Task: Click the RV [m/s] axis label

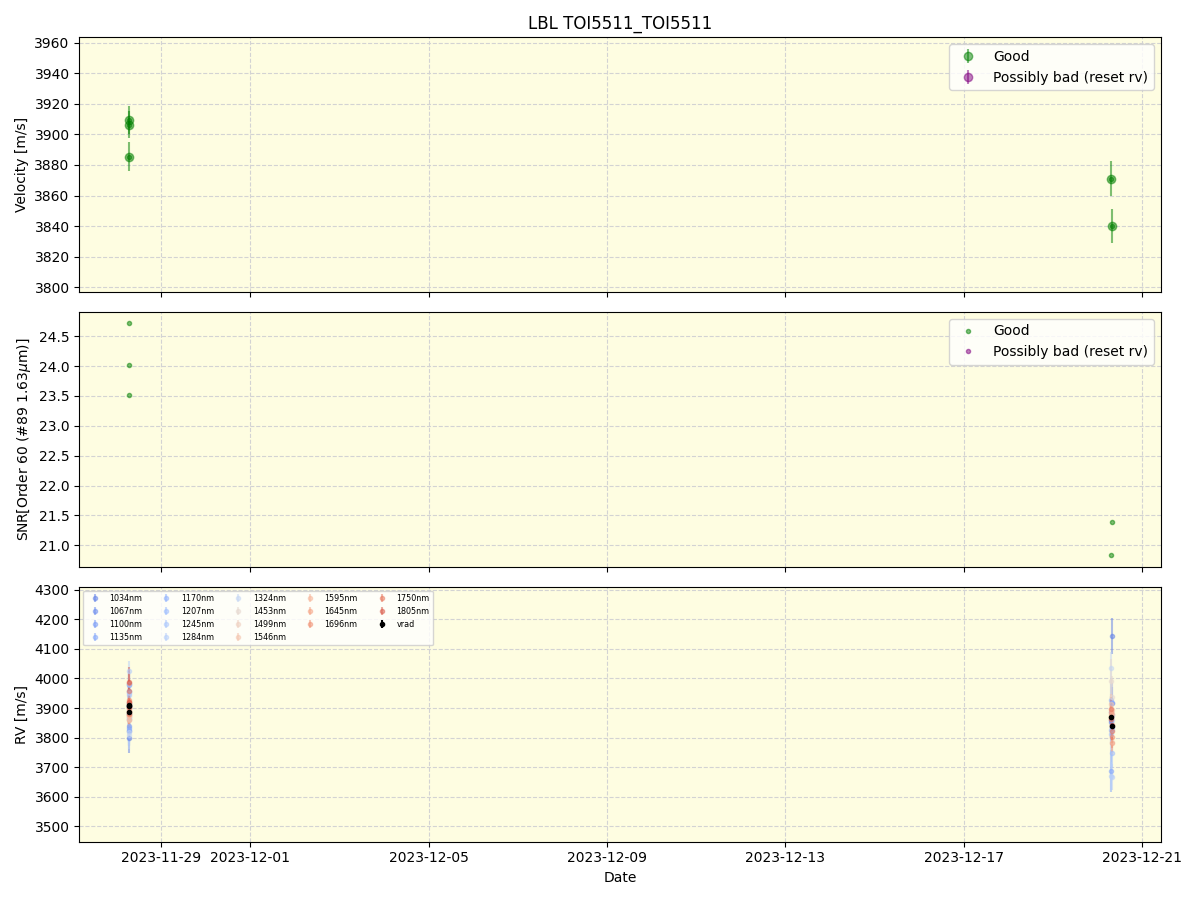Action: (x=21, y=714)
